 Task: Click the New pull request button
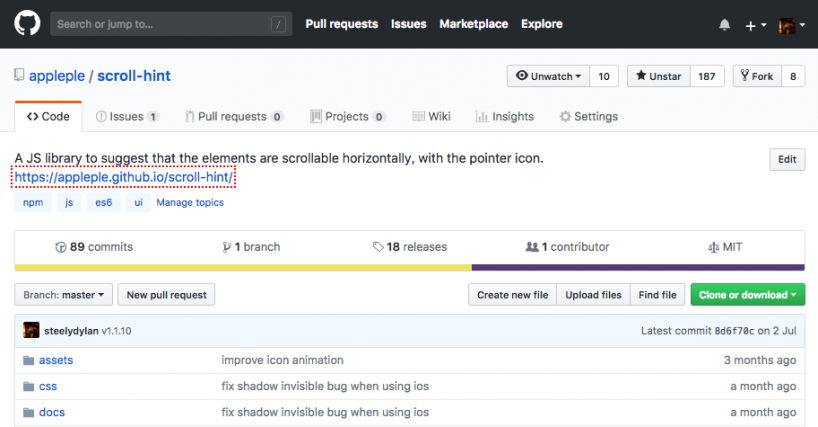pyautogui.click(x=167, y=295)
